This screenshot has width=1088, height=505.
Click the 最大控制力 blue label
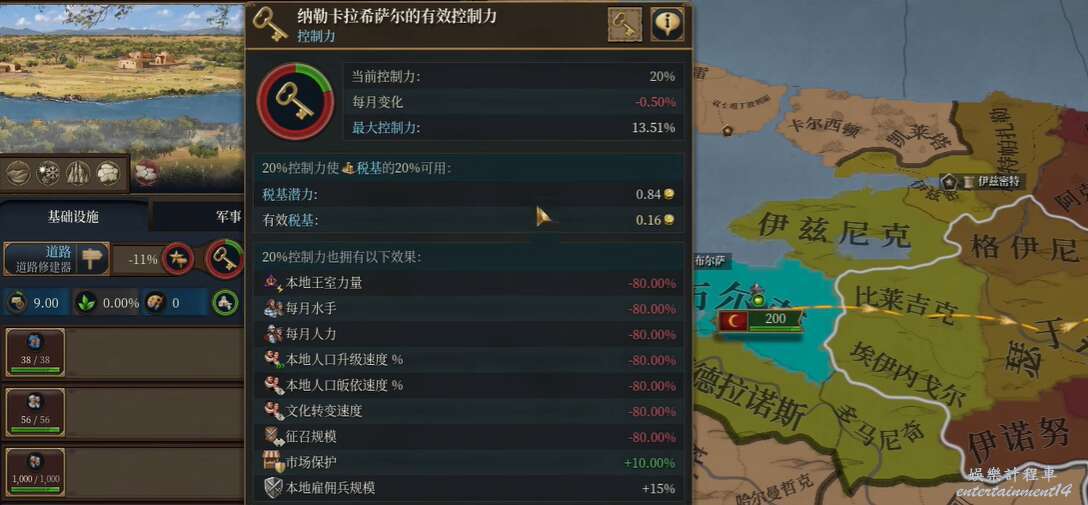tap(385, 128)
